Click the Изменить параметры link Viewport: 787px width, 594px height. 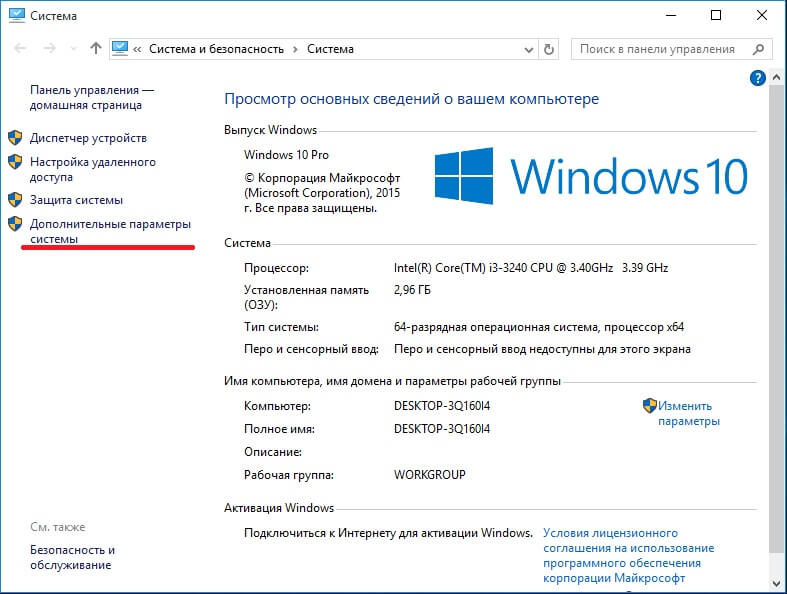coord(689,413)
